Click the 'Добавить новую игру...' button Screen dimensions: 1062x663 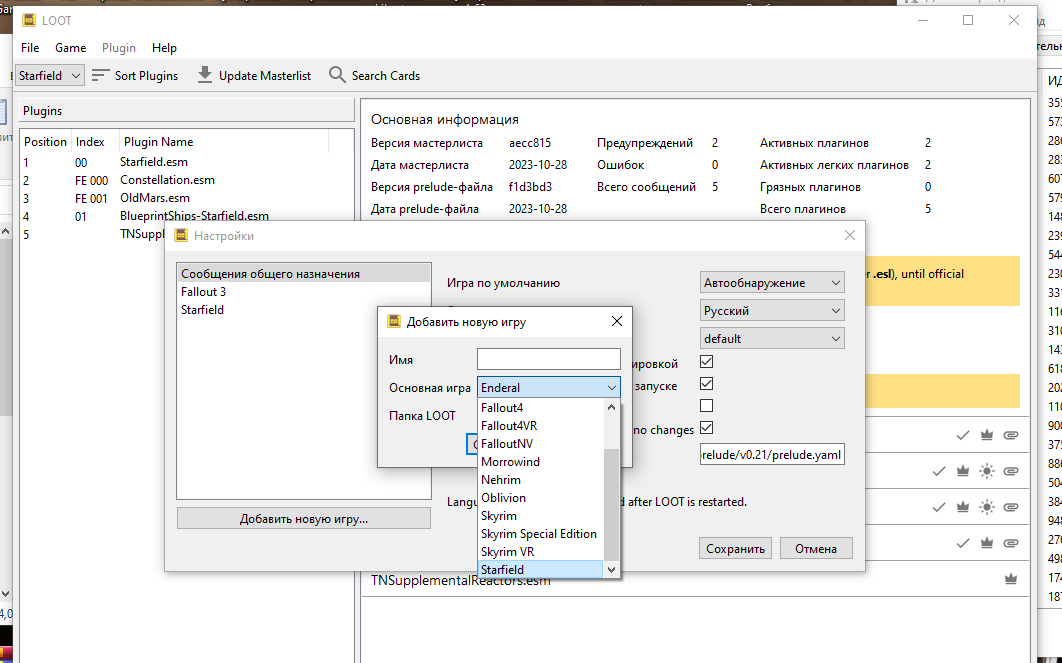tap(303, 519)
